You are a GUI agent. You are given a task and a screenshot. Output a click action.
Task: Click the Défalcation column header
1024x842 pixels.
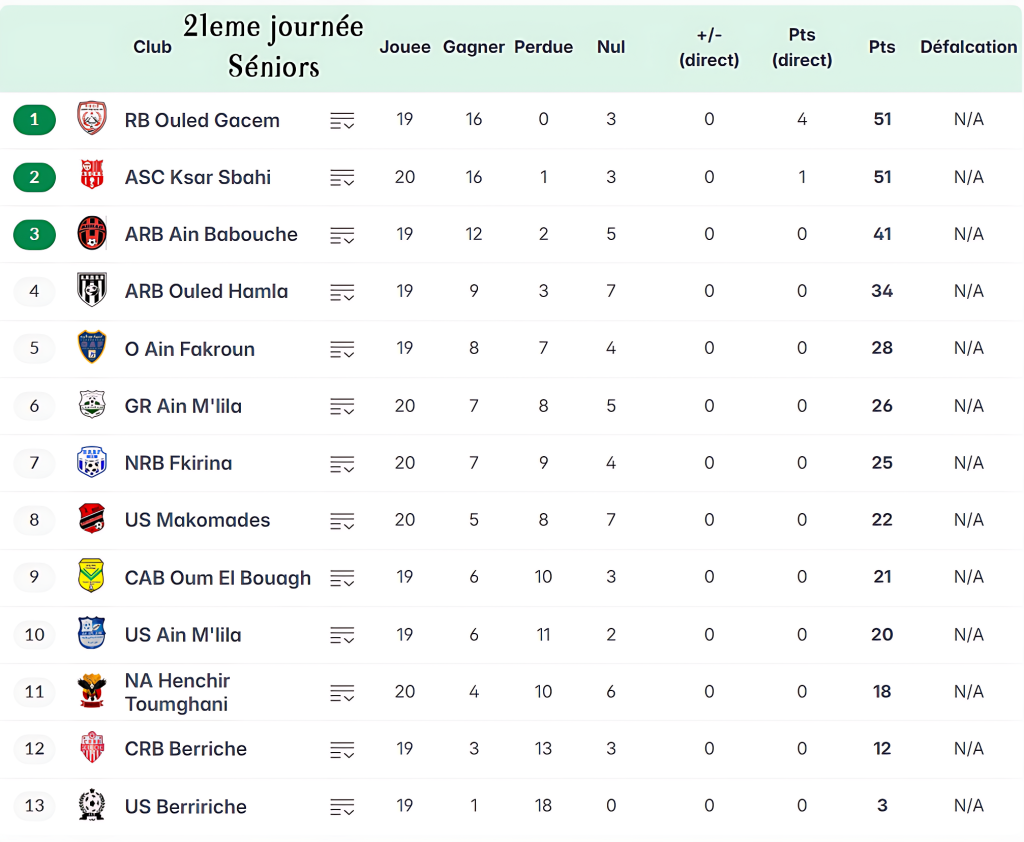tap(968, 47)
